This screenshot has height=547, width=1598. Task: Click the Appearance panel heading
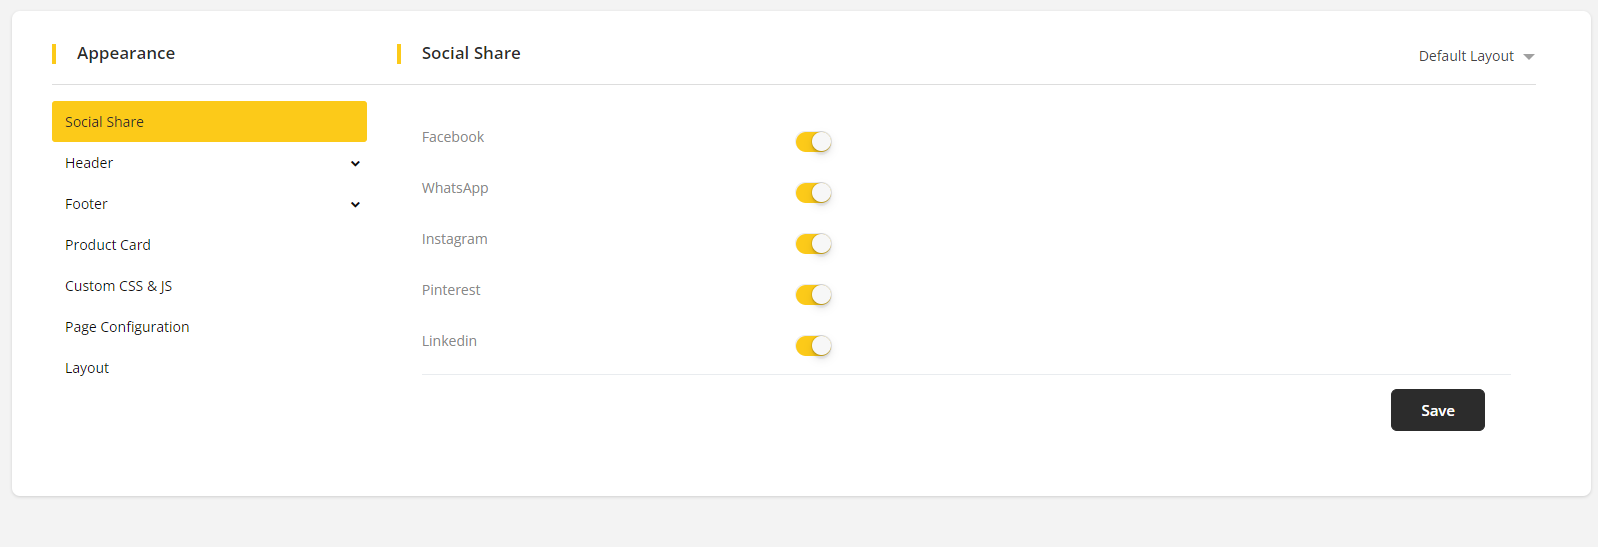coord(126,53)
